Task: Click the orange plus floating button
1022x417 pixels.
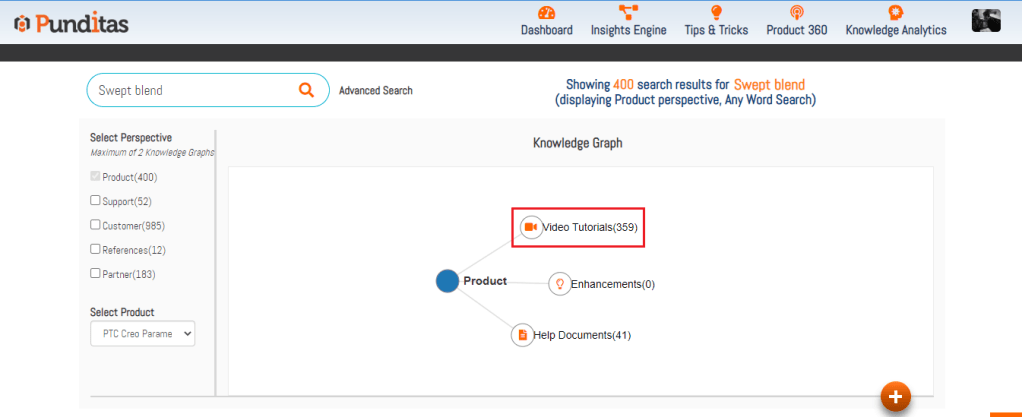Action: (895, 397)
